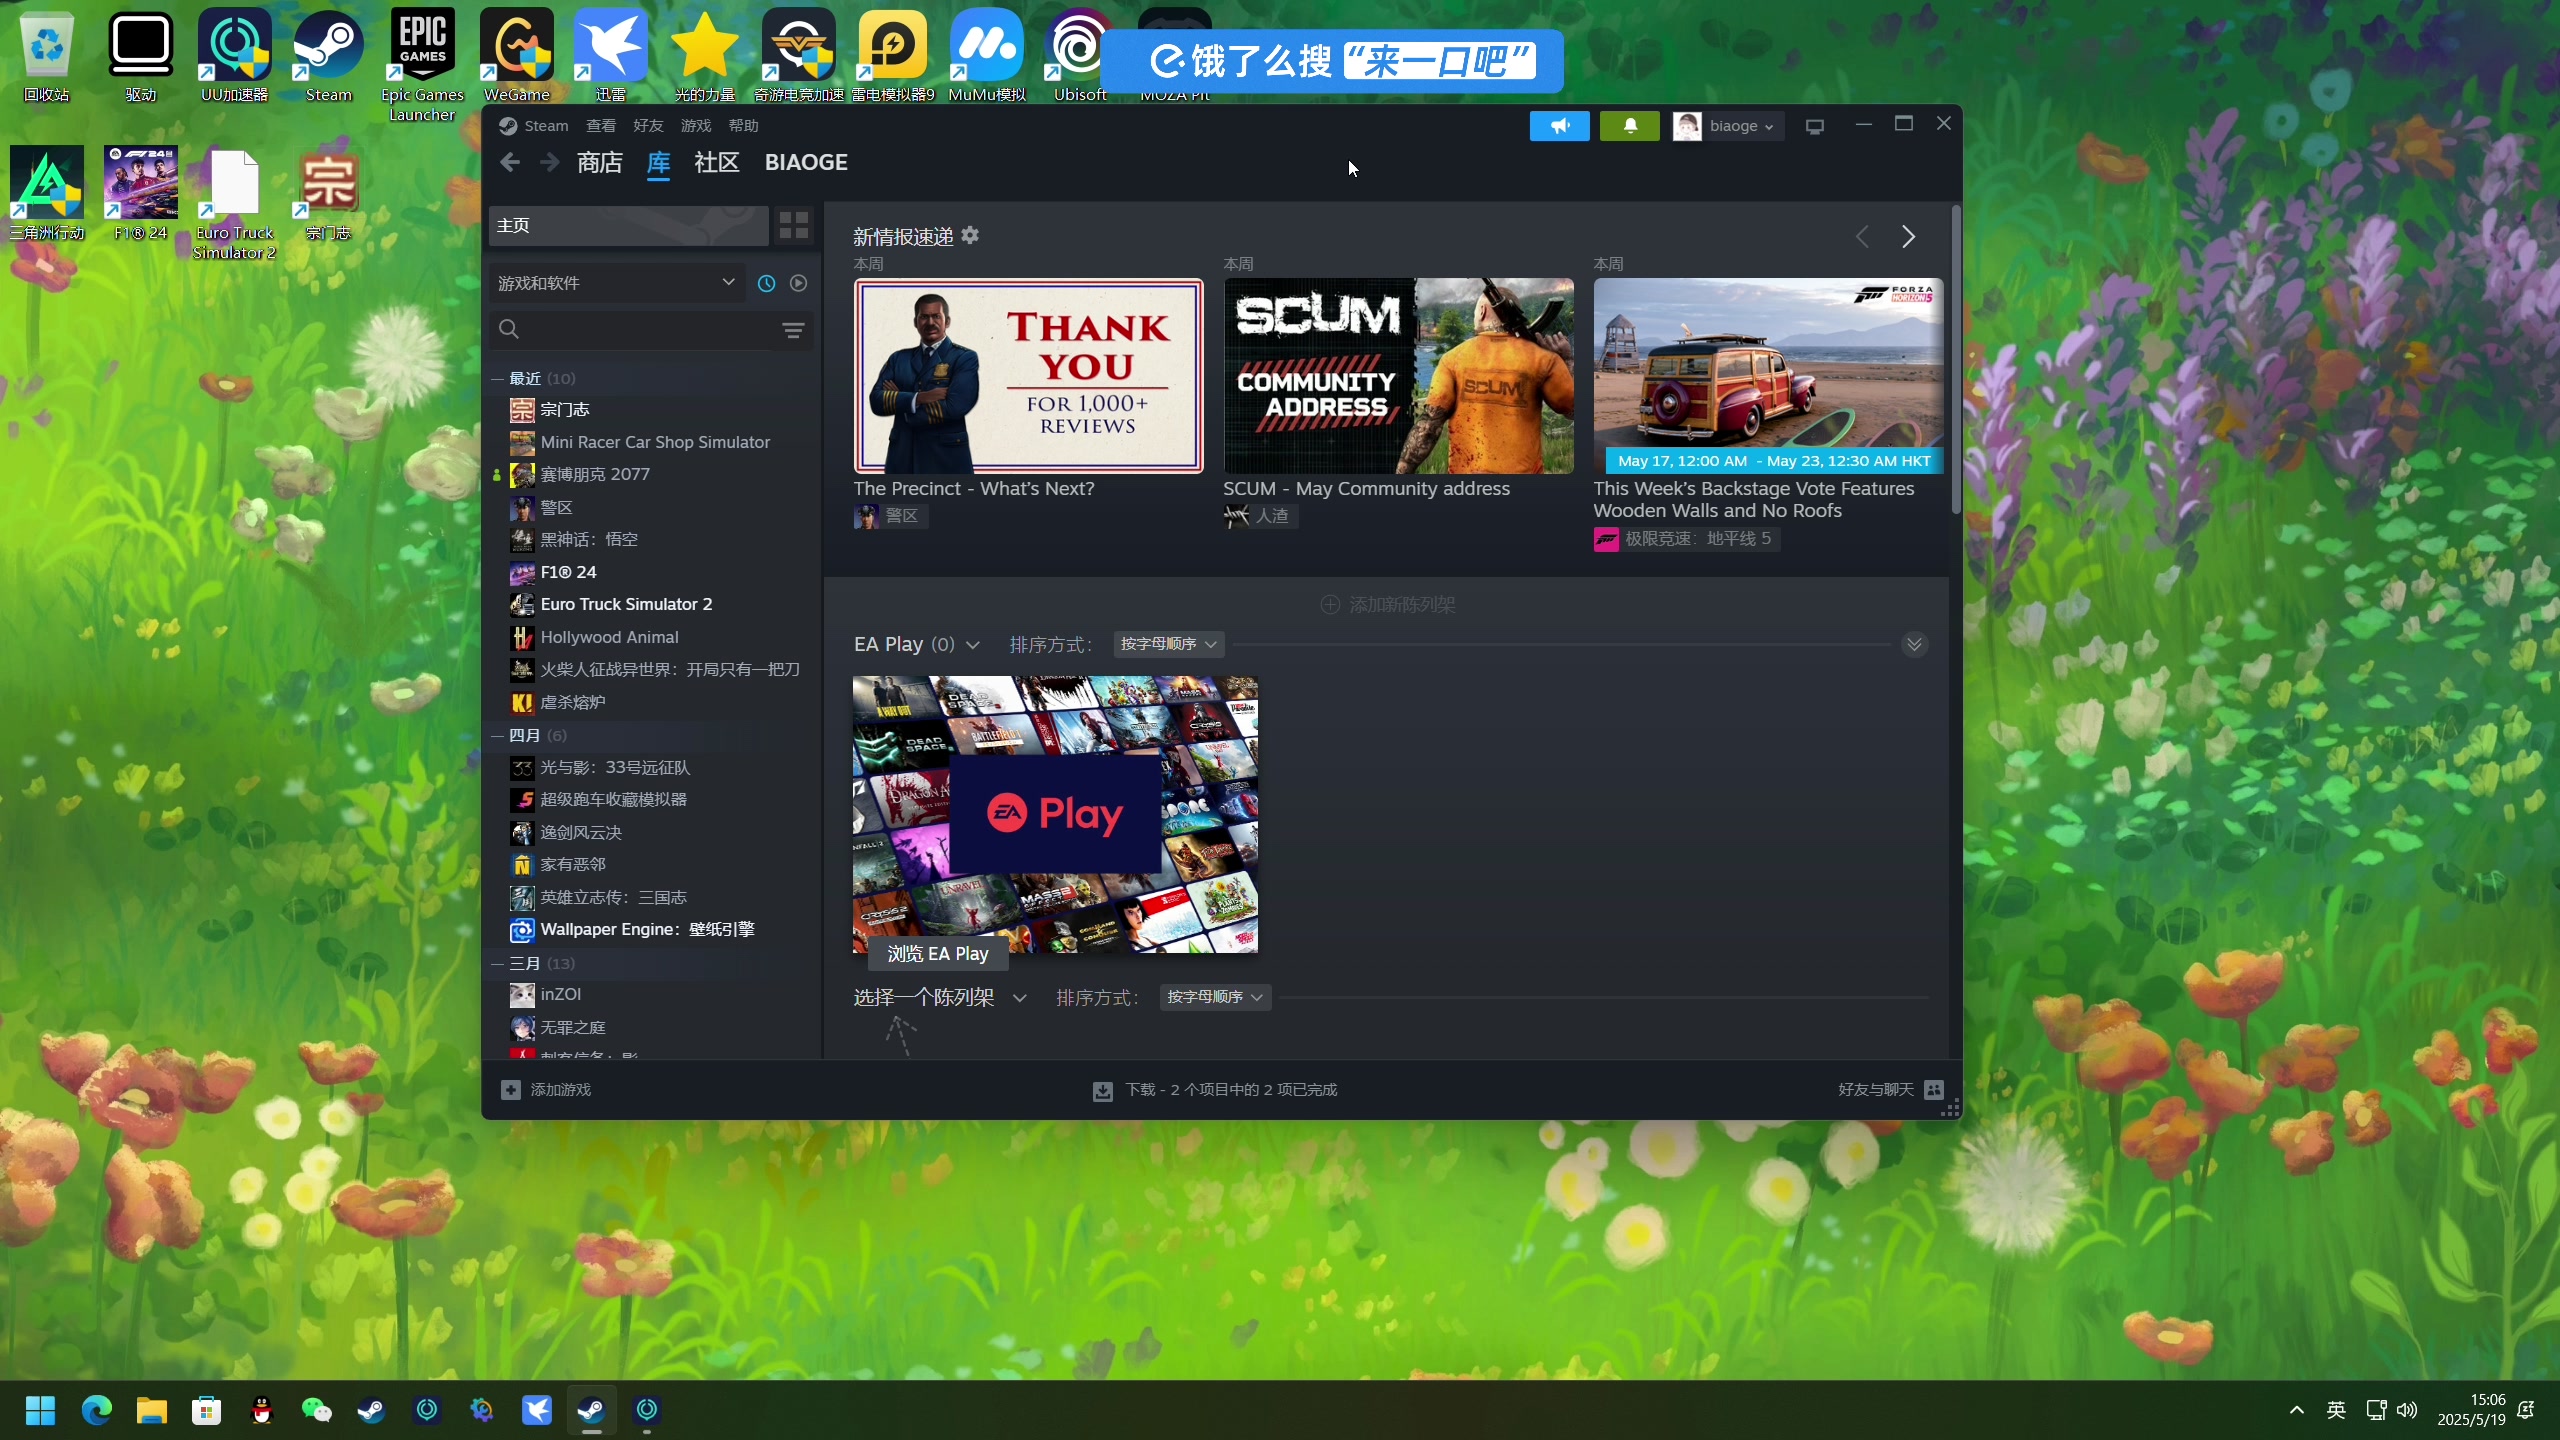Image resolution: width=2560 pixels, height=1440 pixels.
Task: Show previous news items arrow
Action: pos(1862,237)
